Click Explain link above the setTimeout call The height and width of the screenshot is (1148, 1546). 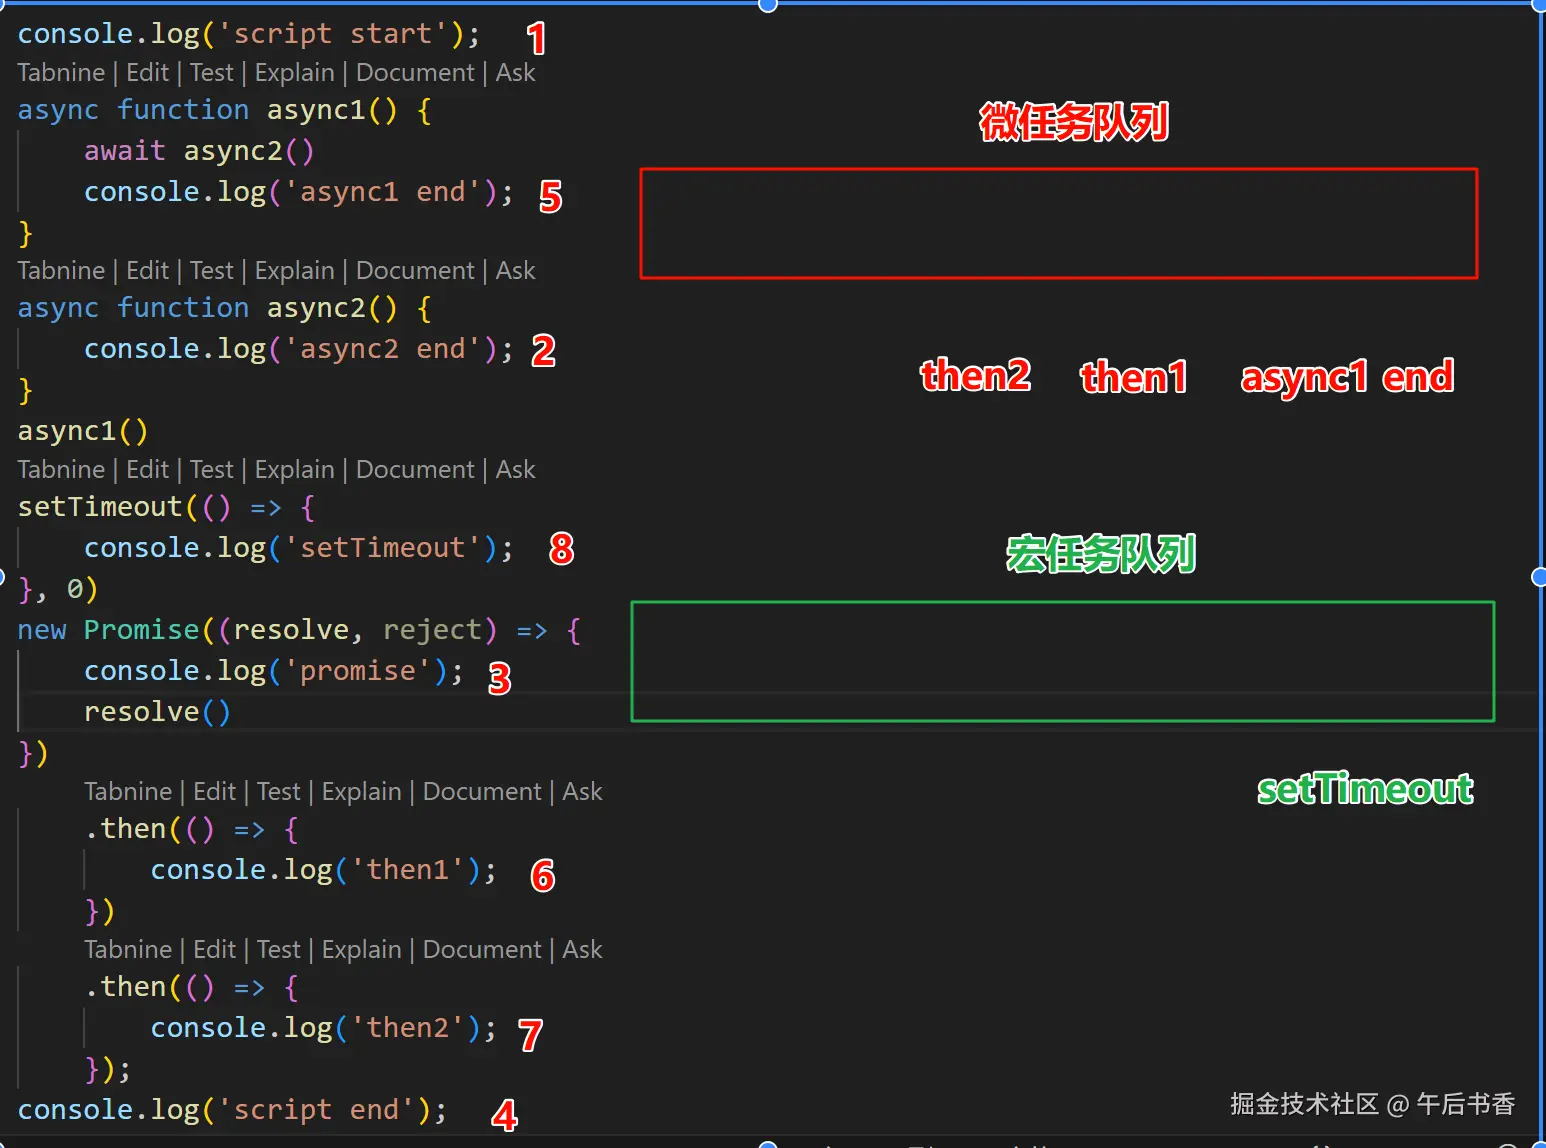click(294, 469)
